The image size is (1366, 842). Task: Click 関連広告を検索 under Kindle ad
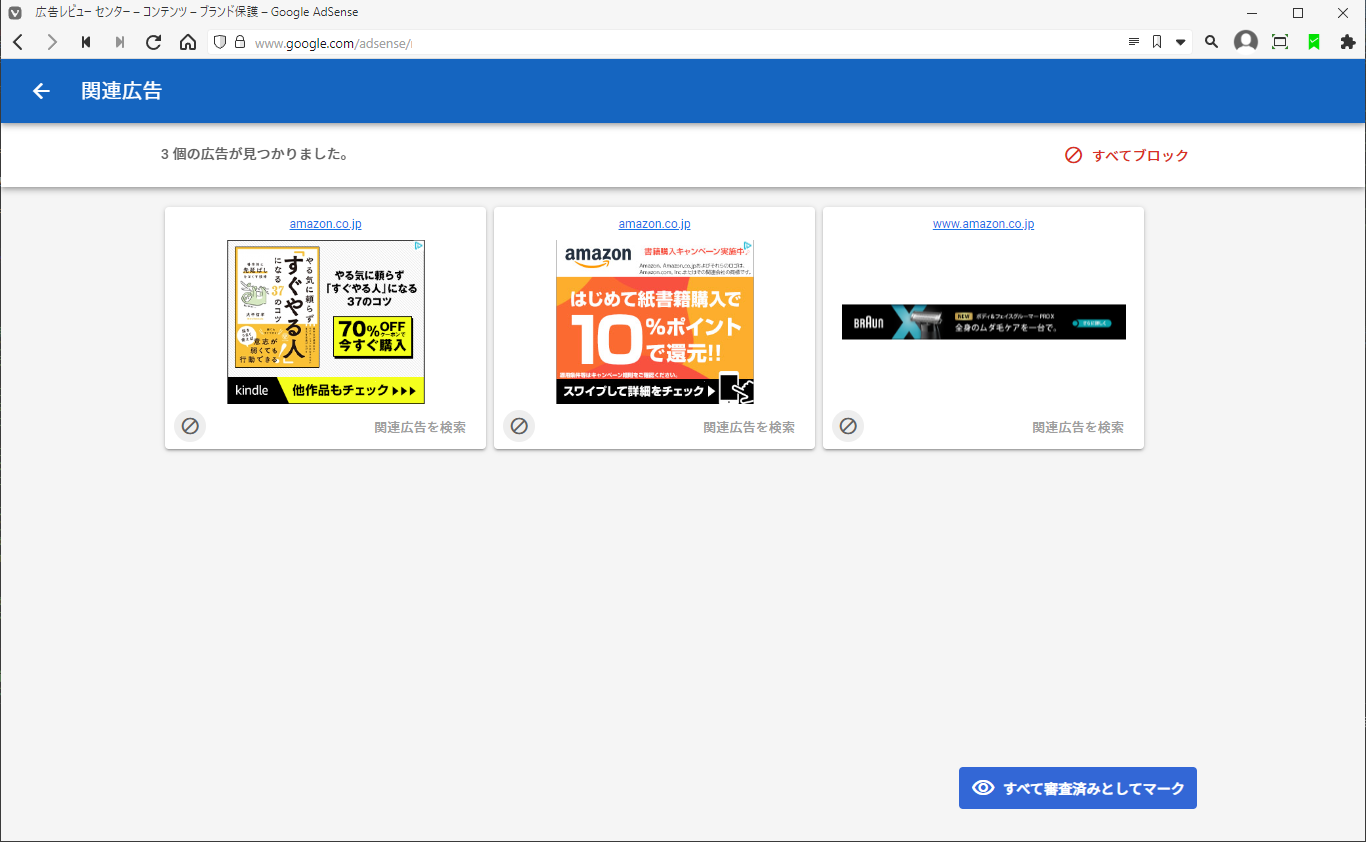tap(420, 427)
